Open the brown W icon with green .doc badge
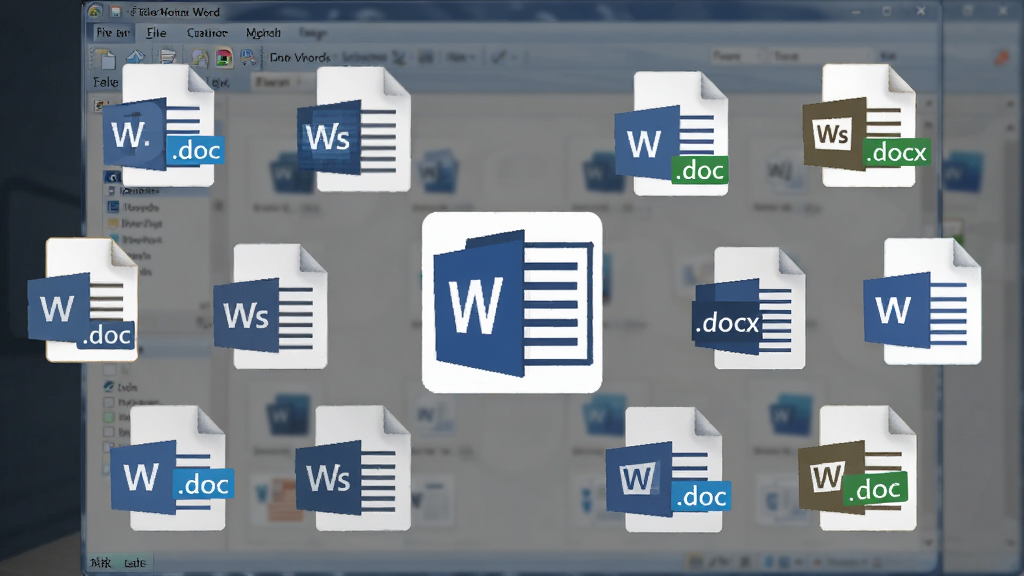The height and width of the screenshot is (576, 1024). pyautogui.click(x=856, y=468)
